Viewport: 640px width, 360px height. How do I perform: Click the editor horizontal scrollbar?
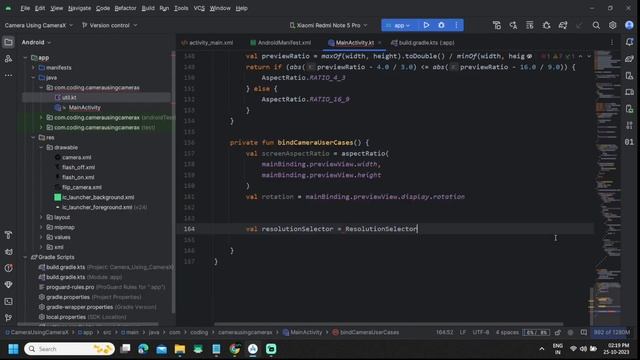pos(388,324)
